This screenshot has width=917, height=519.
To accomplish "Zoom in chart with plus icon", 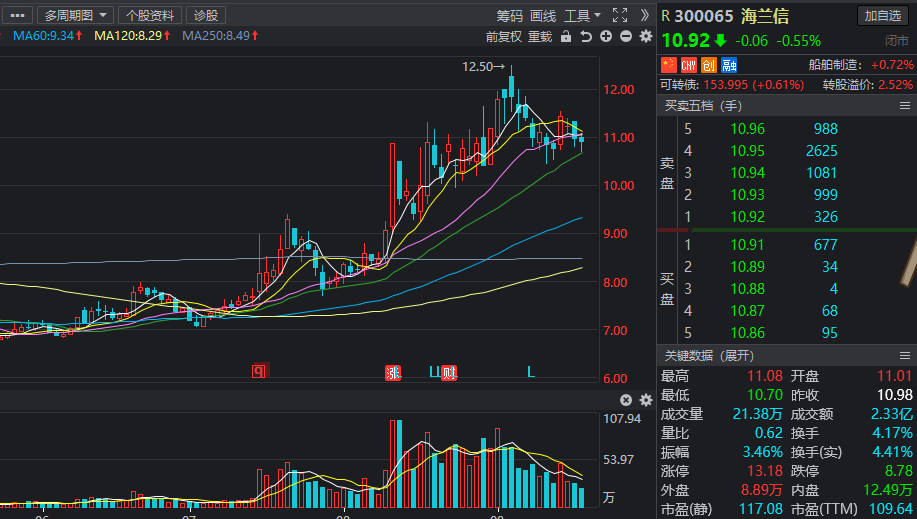I will pos(606,36).
